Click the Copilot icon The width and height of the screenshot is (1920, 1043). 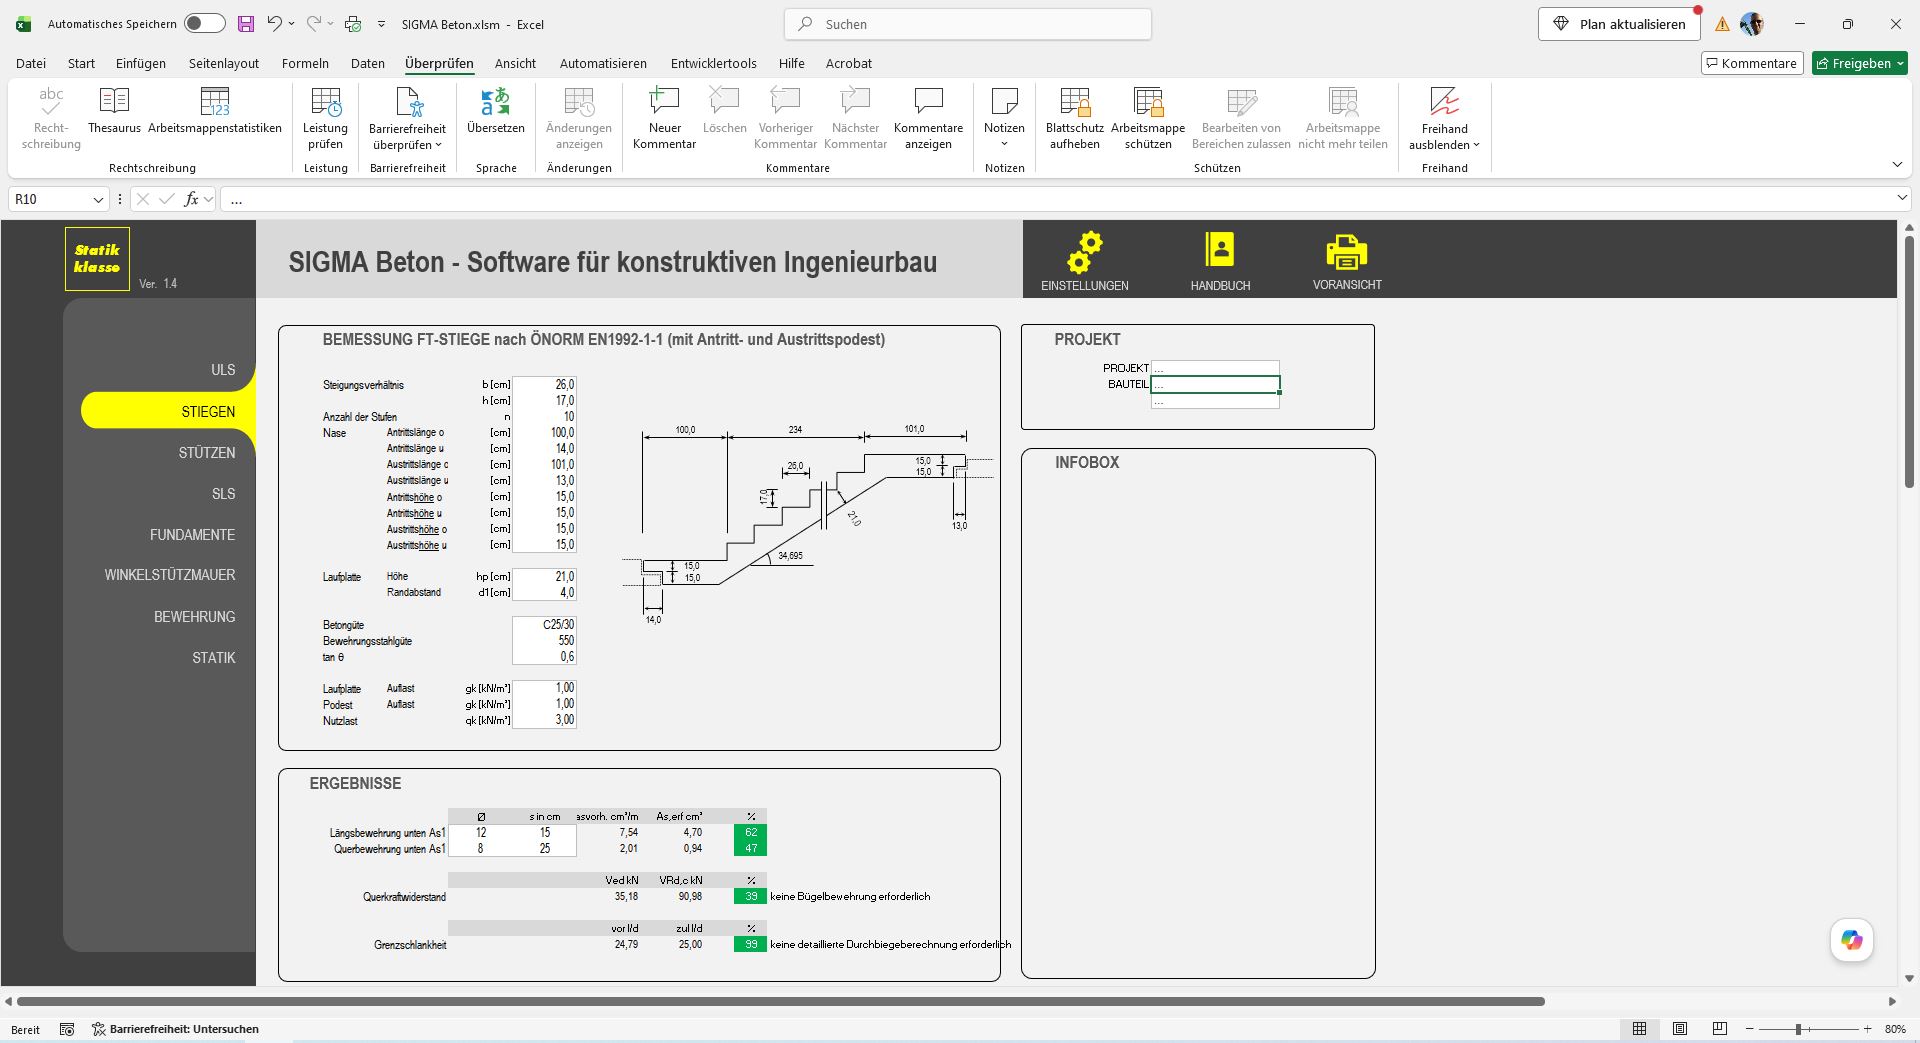click(1852, 940)
